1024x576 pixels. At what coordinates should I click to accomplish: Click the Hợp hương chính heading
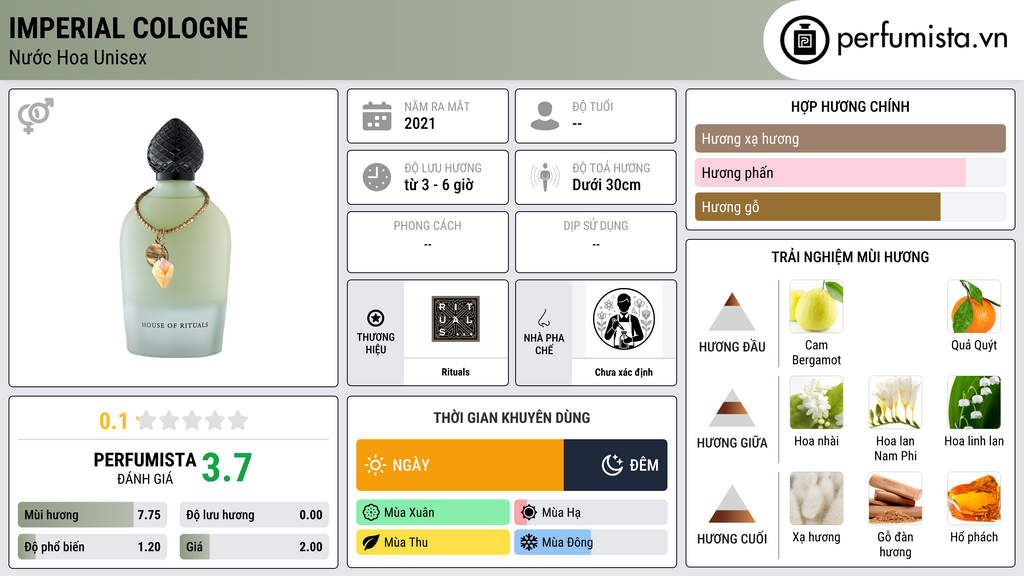(x=850, y=106)
